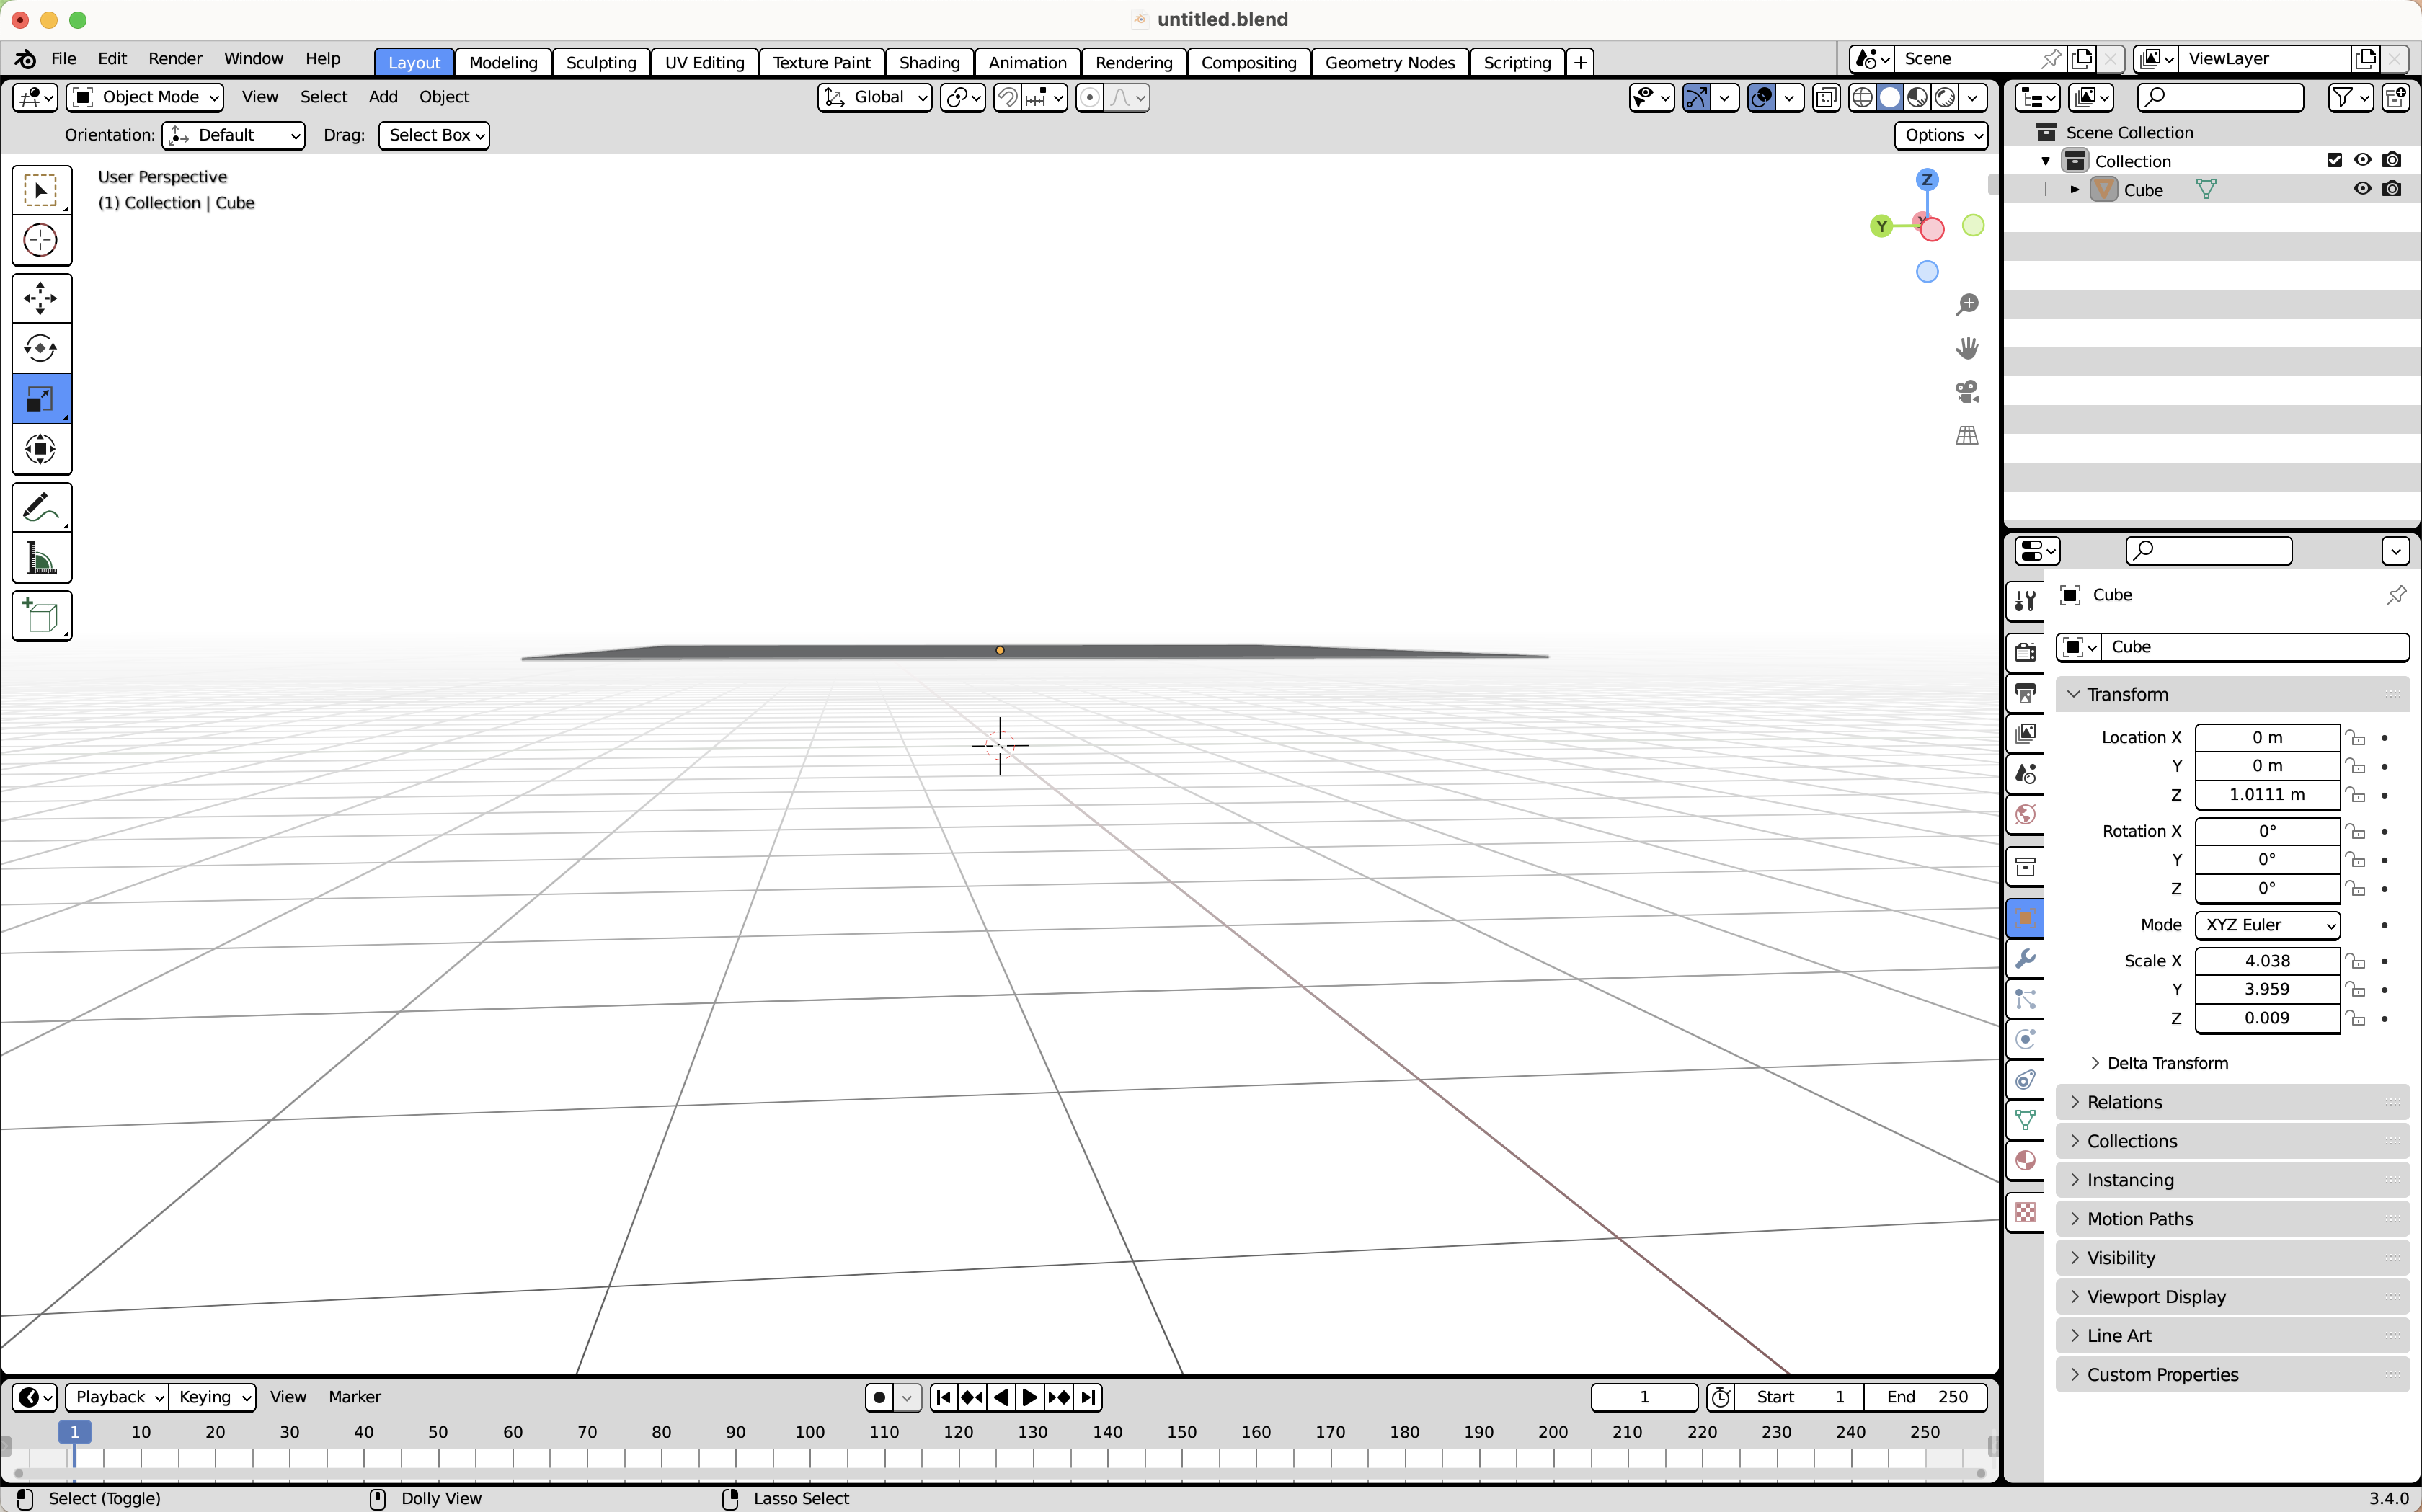Open the Material properties tab
The height and width of the screenshot is (1512, 2422).
[2026, 1161]
